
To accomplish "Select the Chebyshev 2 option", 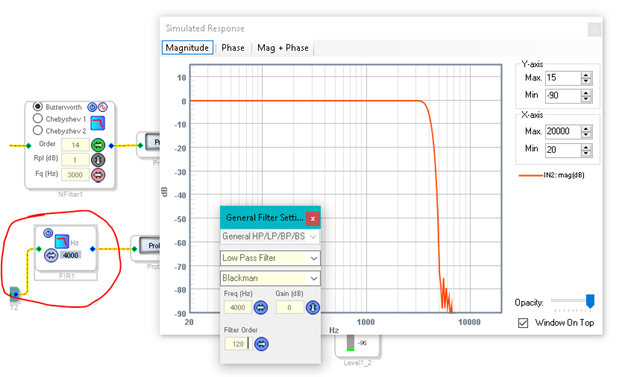I will (37, 130).
